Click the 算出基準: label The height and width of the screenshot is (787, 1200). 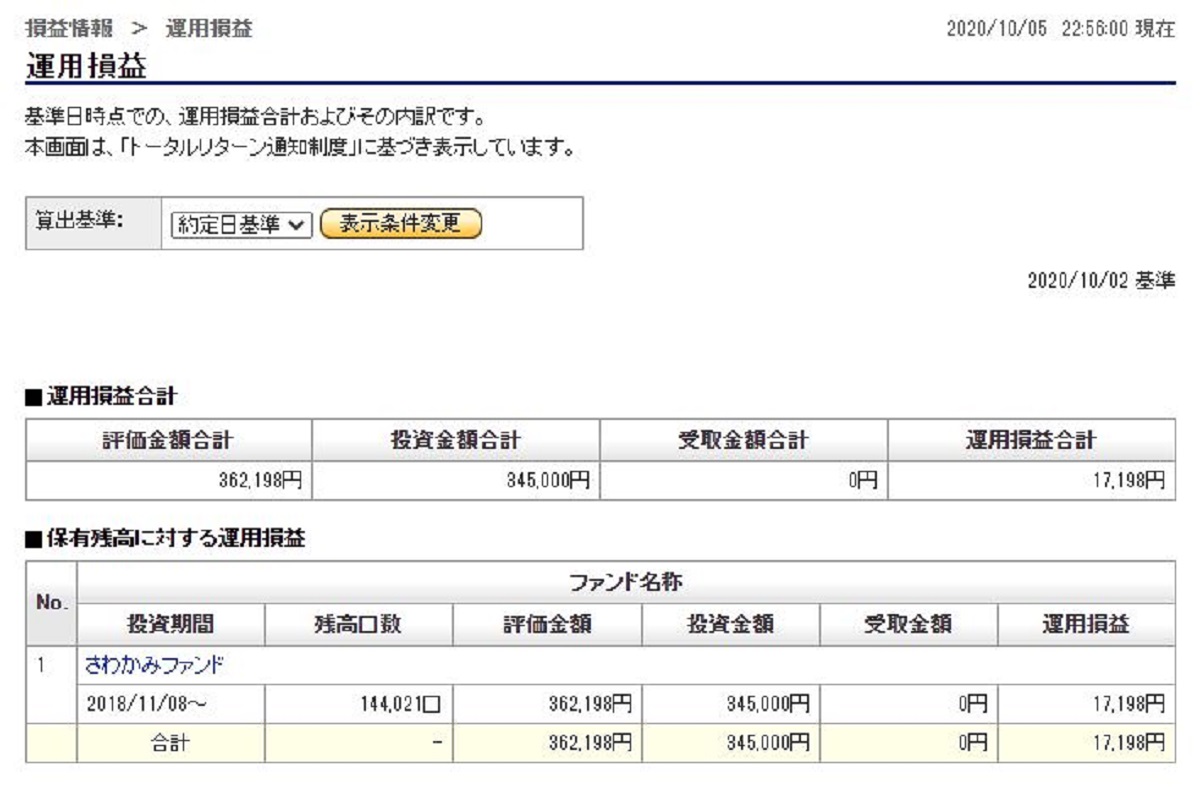(79, 220)
